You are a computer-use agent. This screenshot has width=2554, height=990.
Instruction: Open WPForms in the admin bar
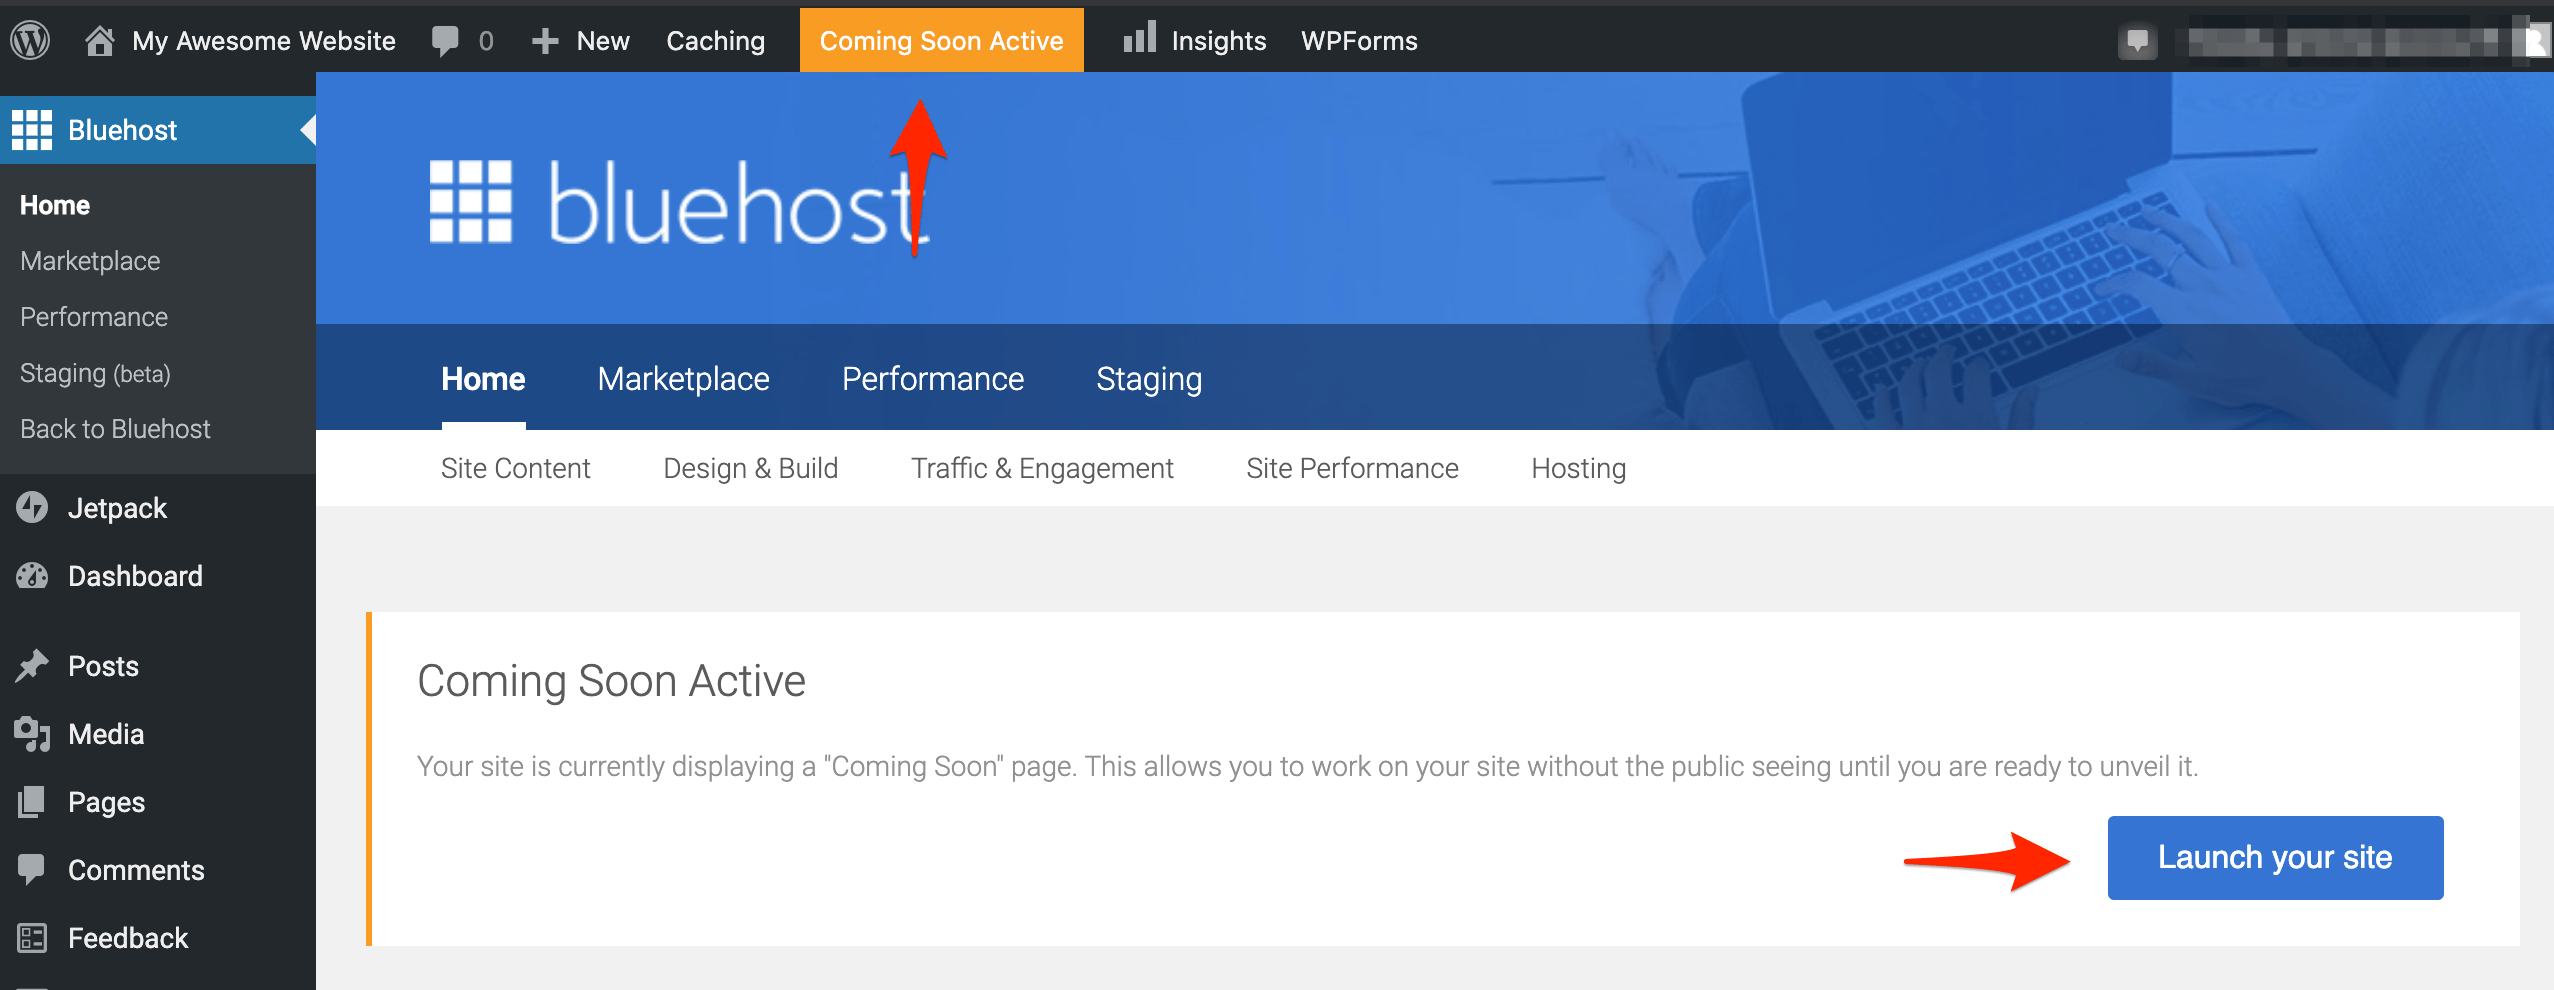pyautogui.click(x=1359, y=41)
